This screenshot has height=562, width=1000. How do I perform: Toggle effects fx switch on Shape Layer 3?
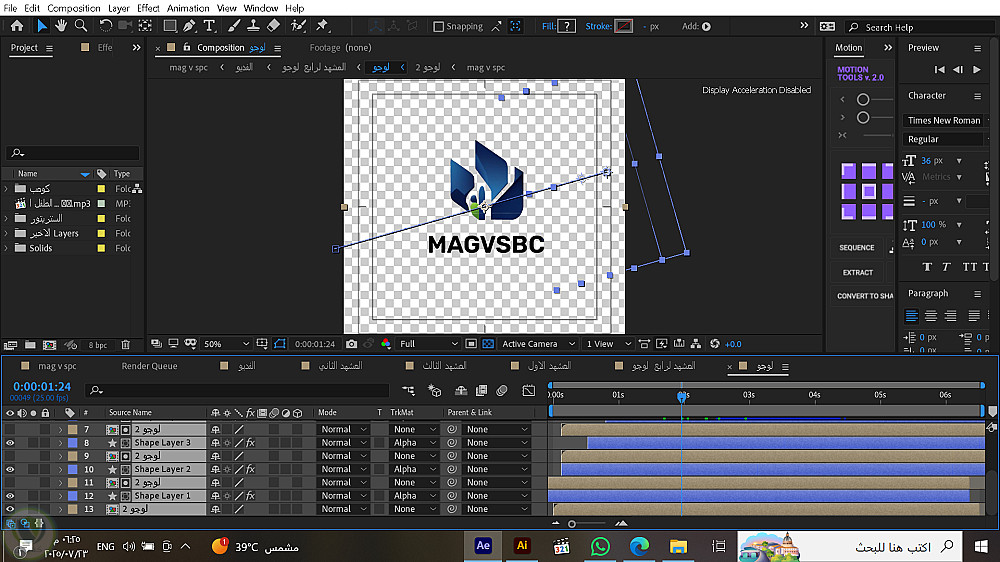point(251,443)
